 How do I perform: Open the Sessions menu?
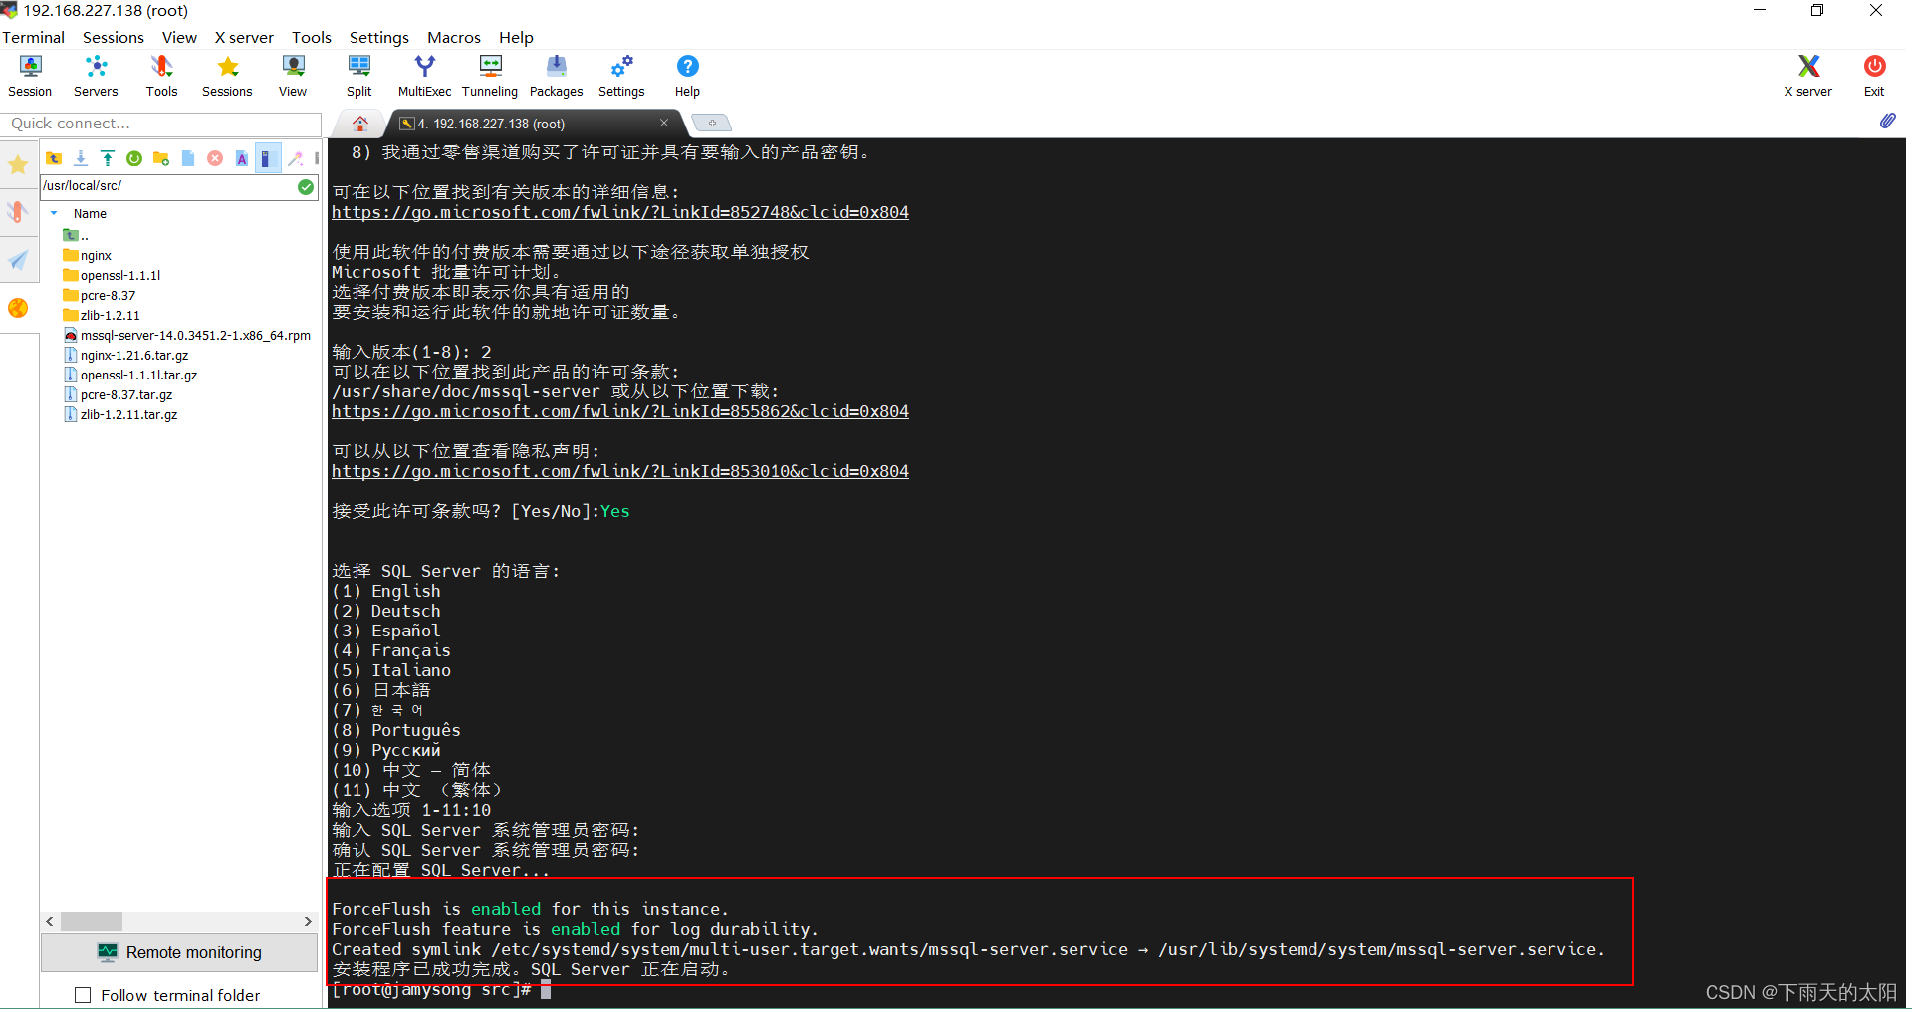(x=113, y=37)
